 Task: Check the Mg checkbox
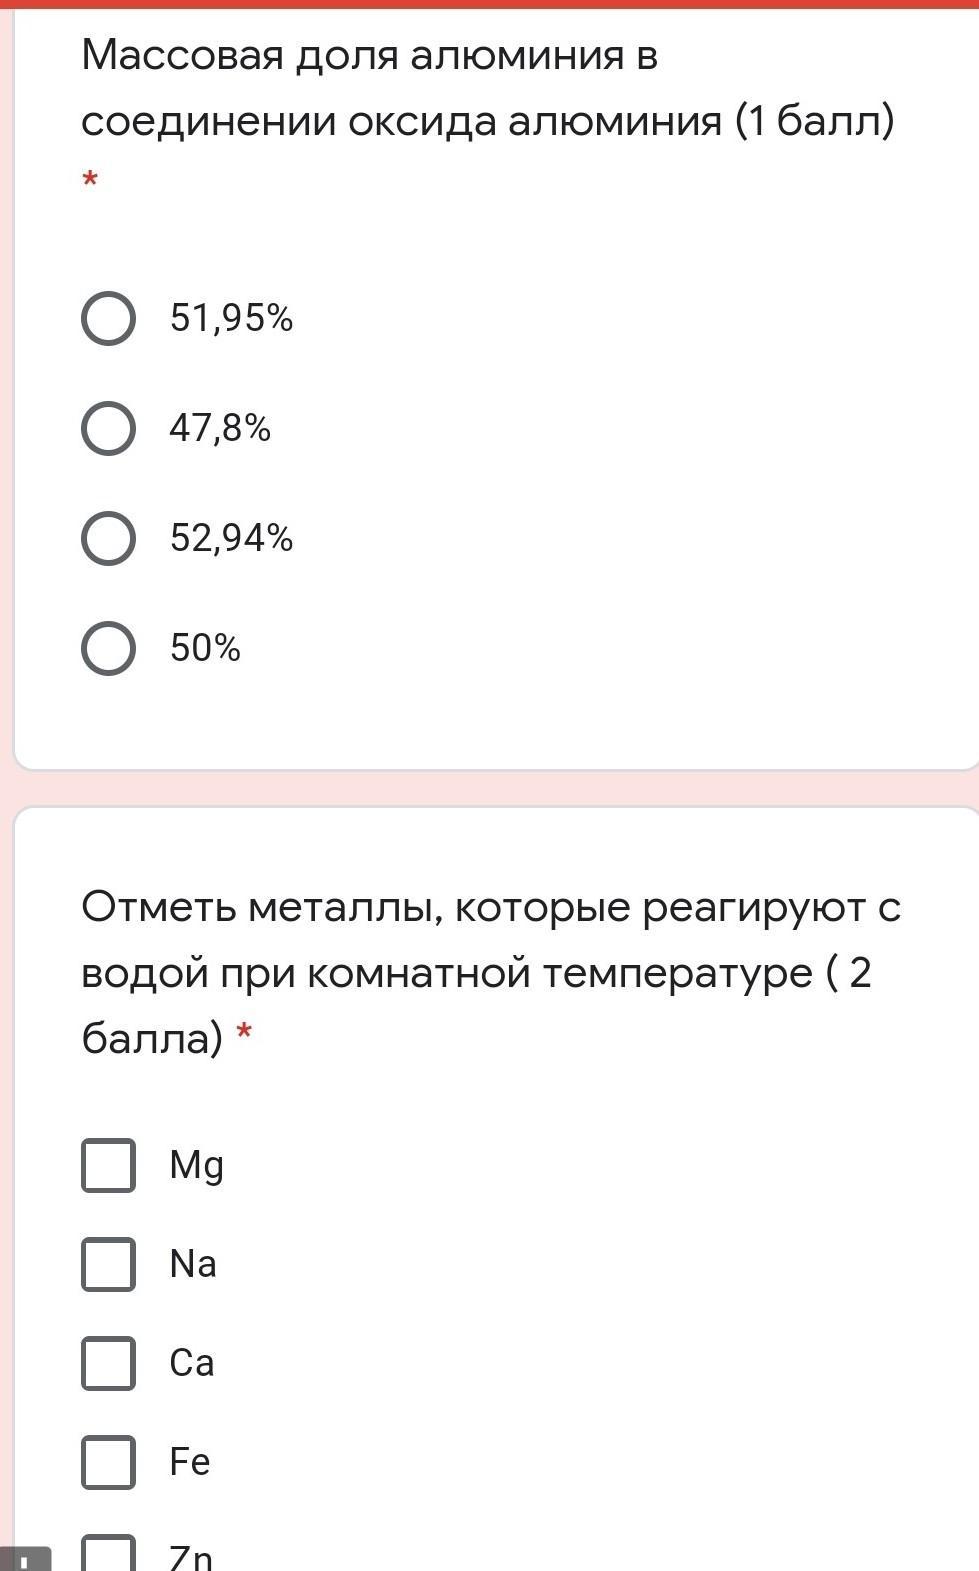click(x=108, y=1166)
